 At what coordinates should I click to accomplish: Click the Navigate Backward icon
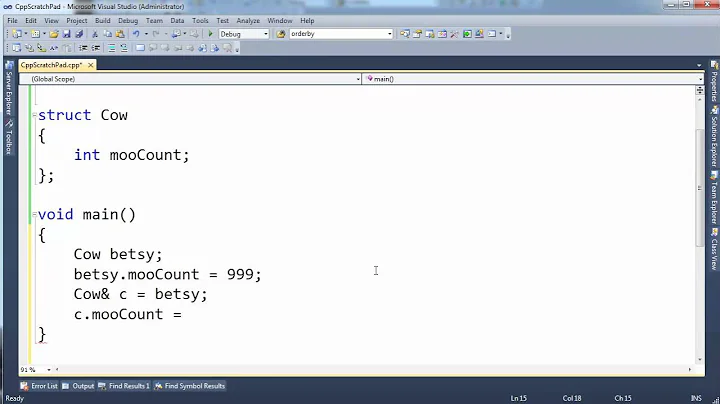(176, 34)
